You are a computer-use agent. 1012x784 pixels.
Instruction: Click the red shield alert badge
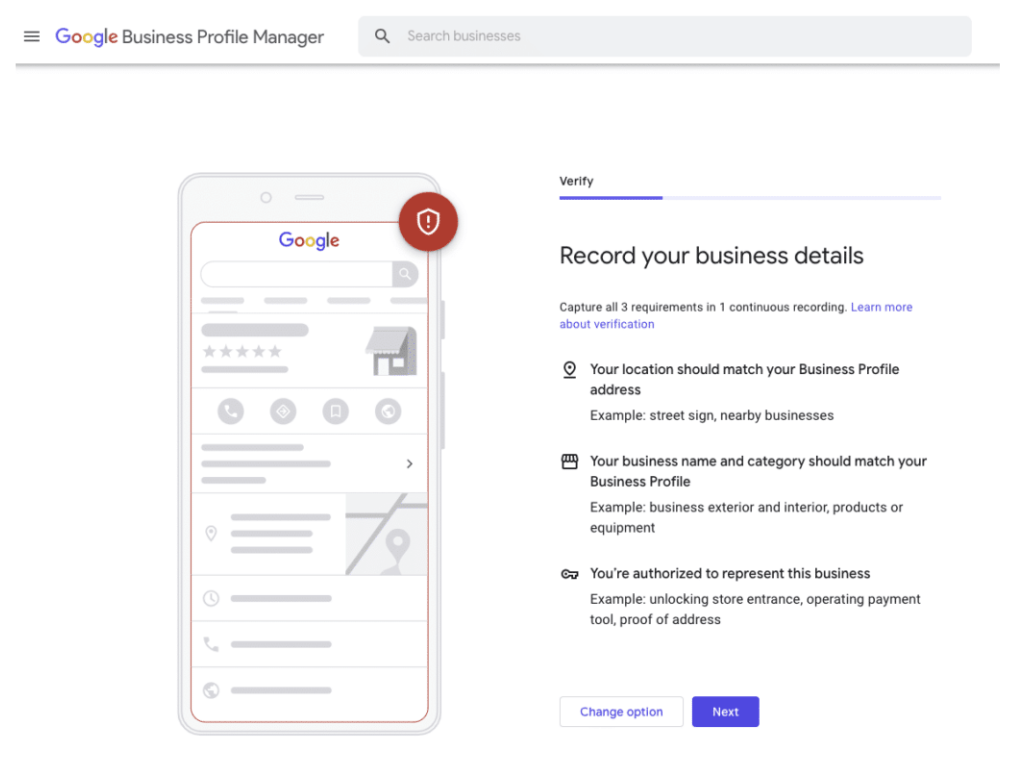(x=428, y=221)
